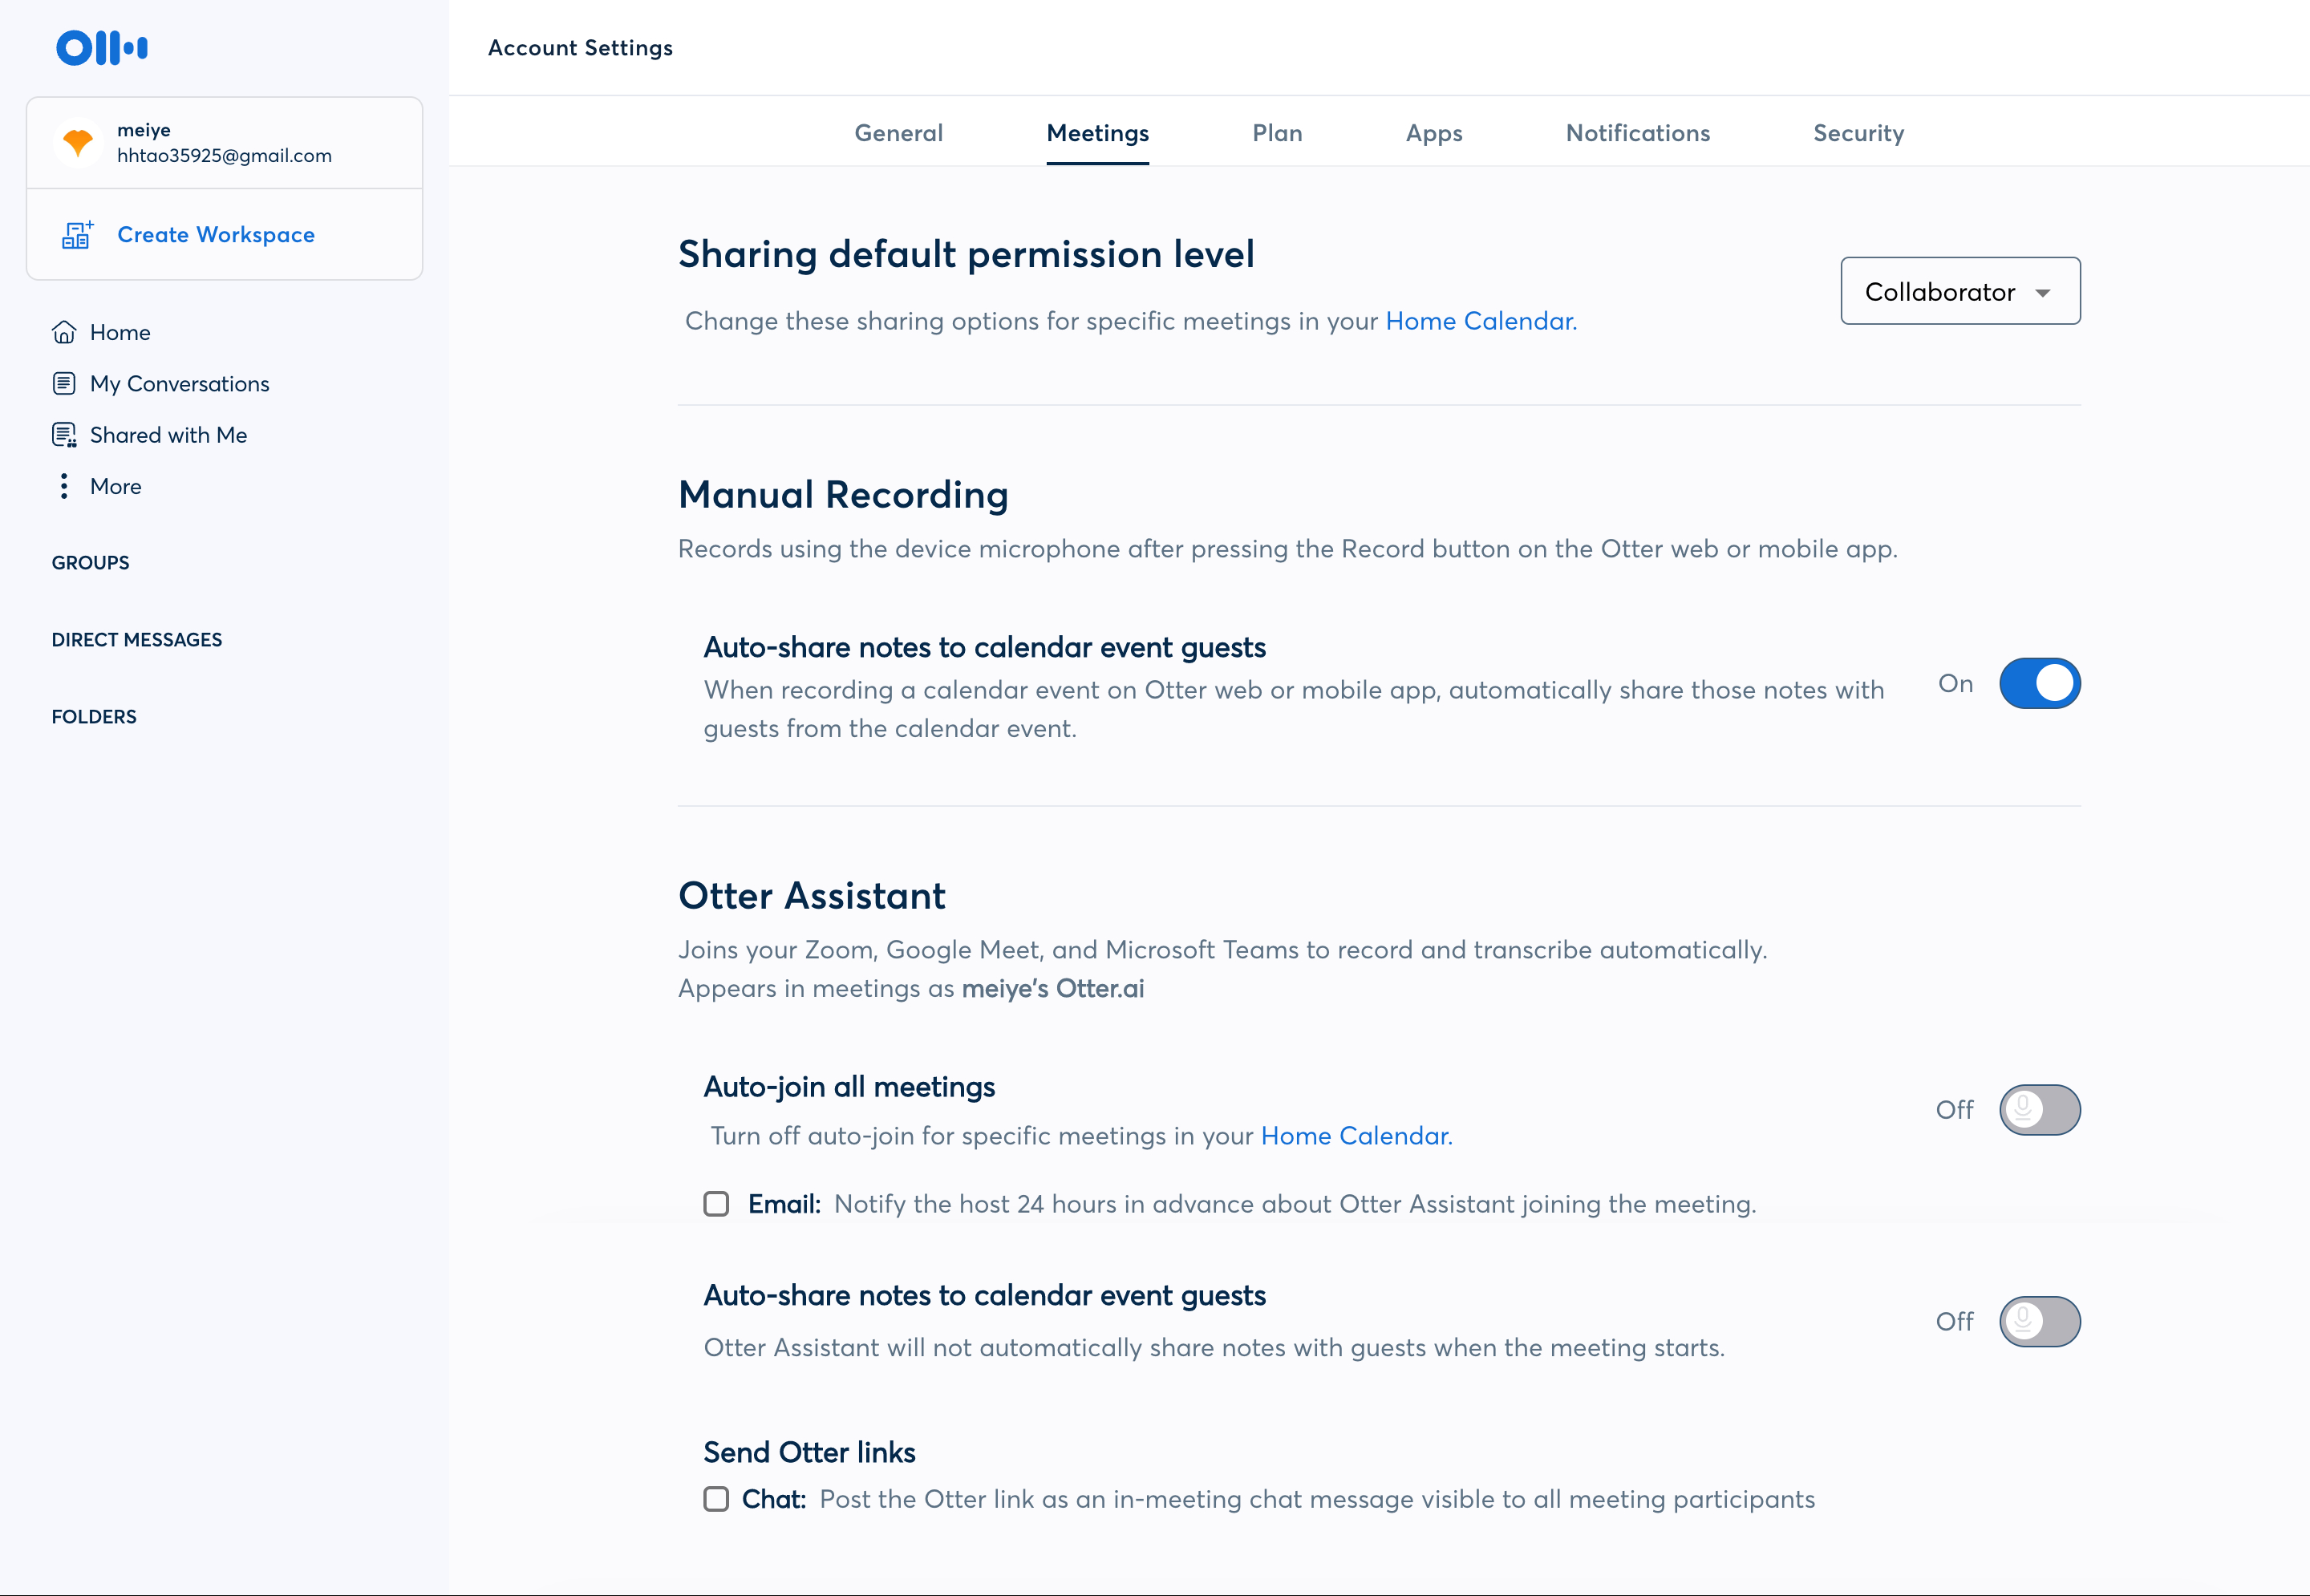Click the Create Workspace building icon
This screenshot has width=2310, height=1596.
(77, 234)
